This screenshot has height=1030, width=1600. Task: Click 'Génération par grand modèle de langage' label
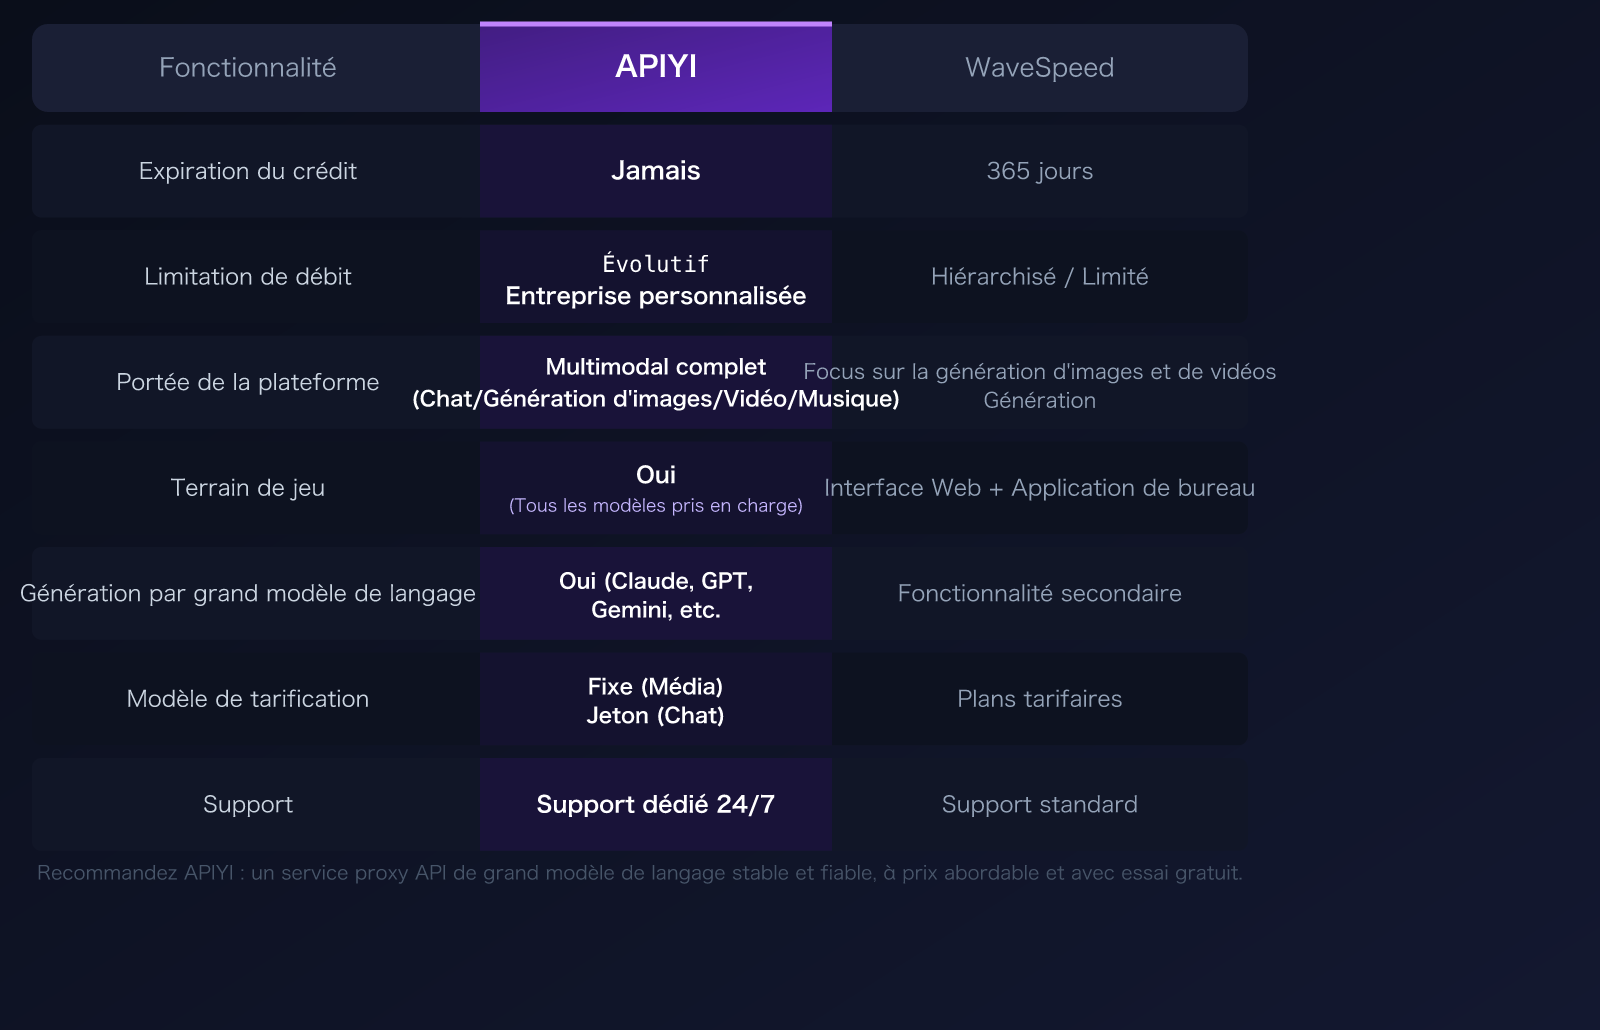coord(248,593)
